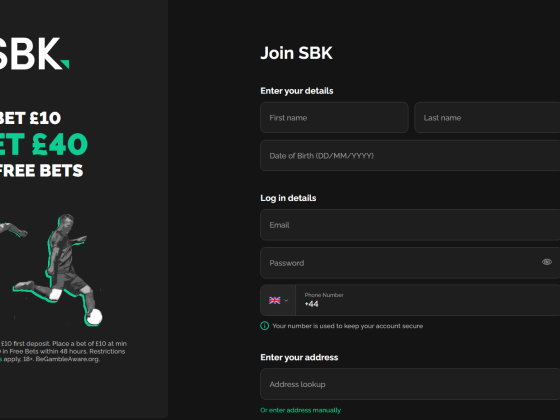The image size is (560, 420).
Task: Click the Date of Birth field
Action: (x=410, y=155)
